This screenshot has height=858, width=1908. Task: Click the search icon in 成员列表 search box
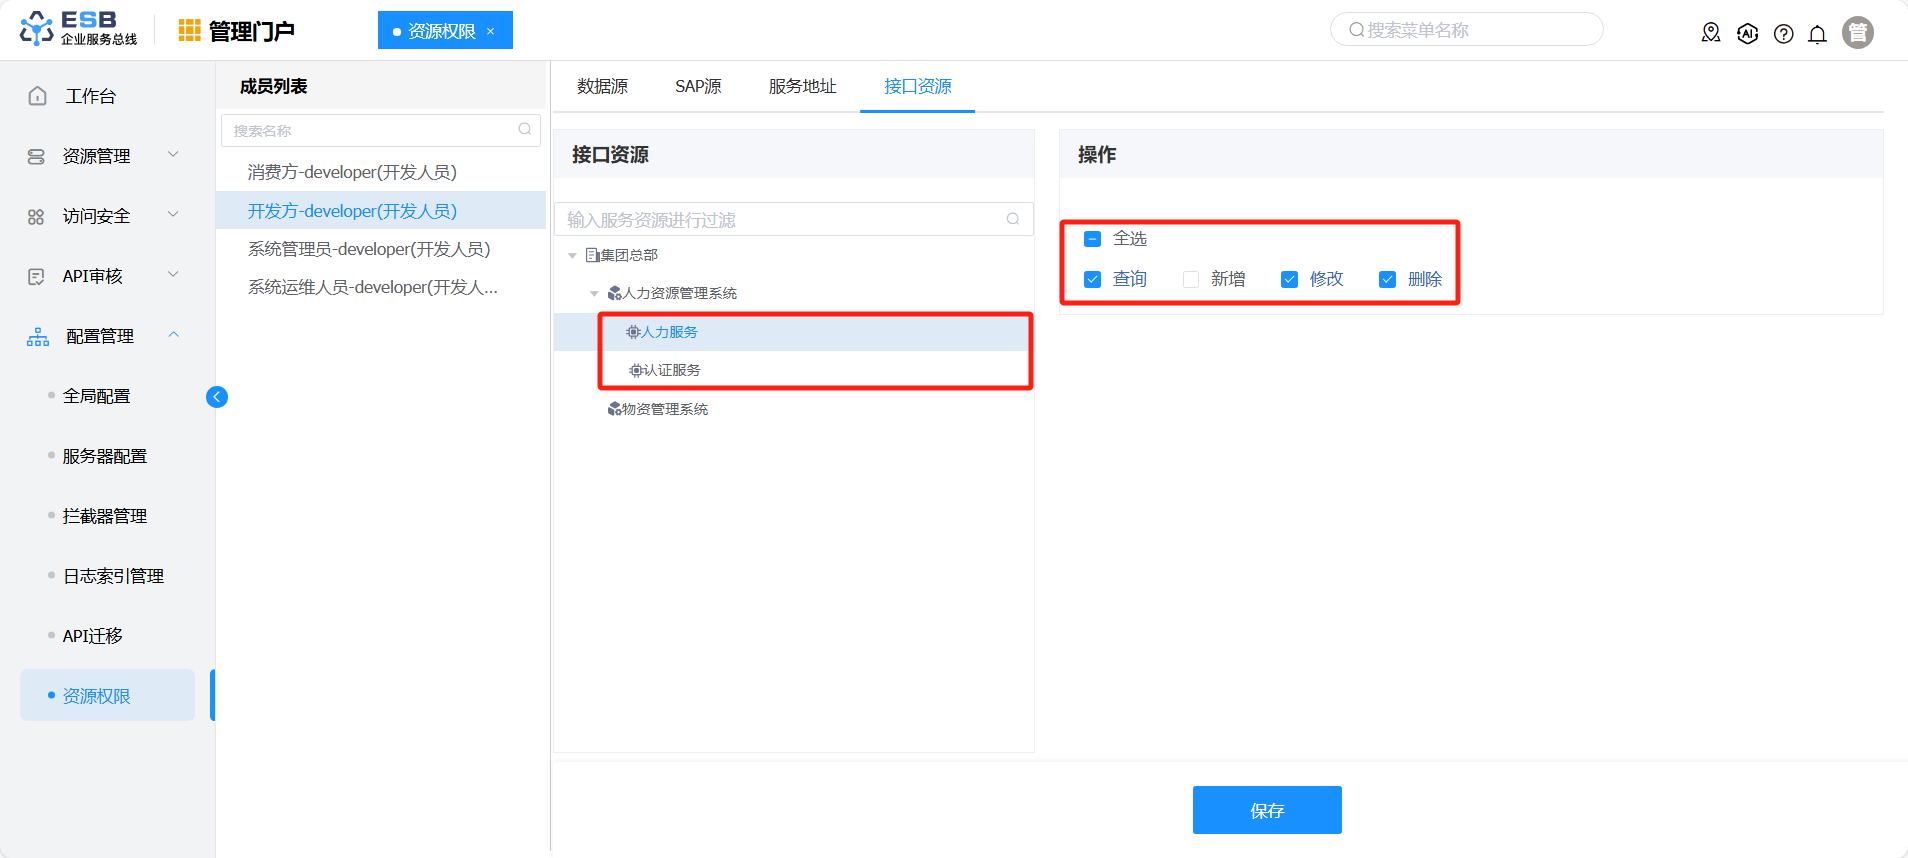525,129
